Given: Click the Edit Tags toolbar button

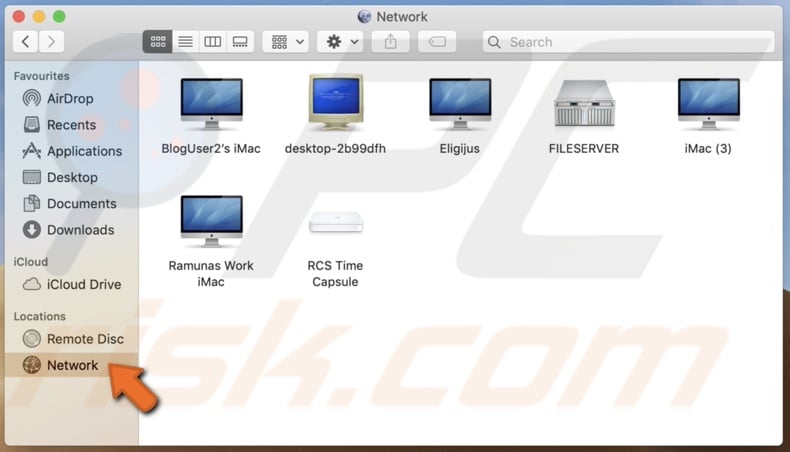Looking at the screenshot, I should coord(437,42).
